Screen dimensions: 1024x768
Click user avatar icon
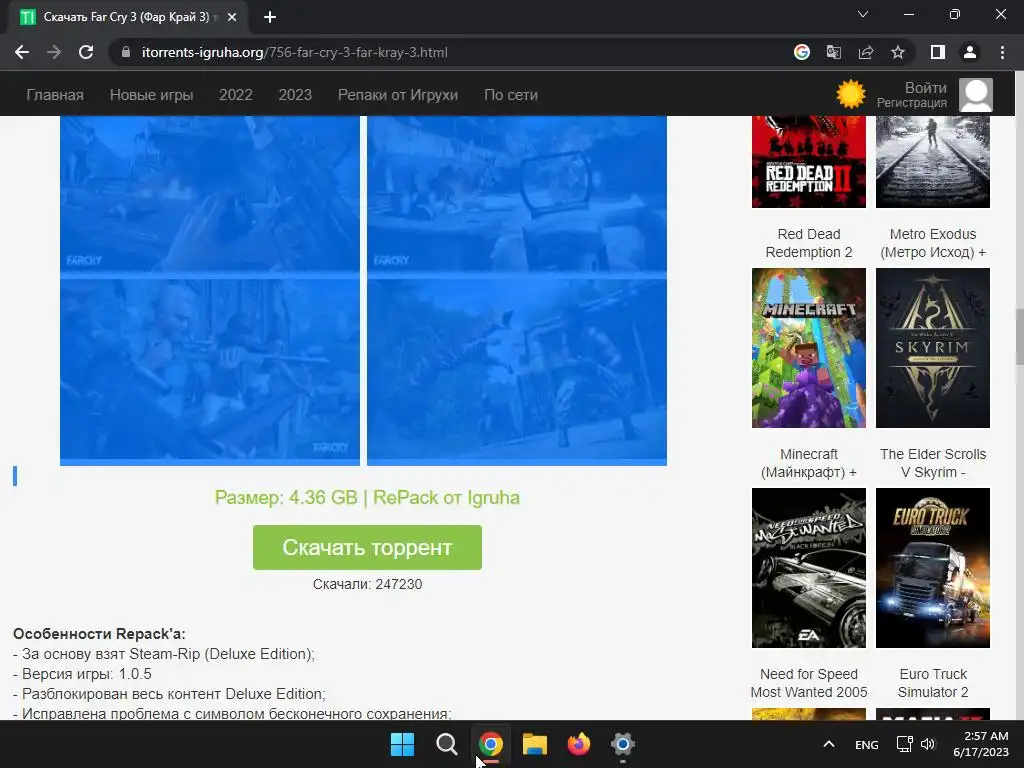[976, 95]
